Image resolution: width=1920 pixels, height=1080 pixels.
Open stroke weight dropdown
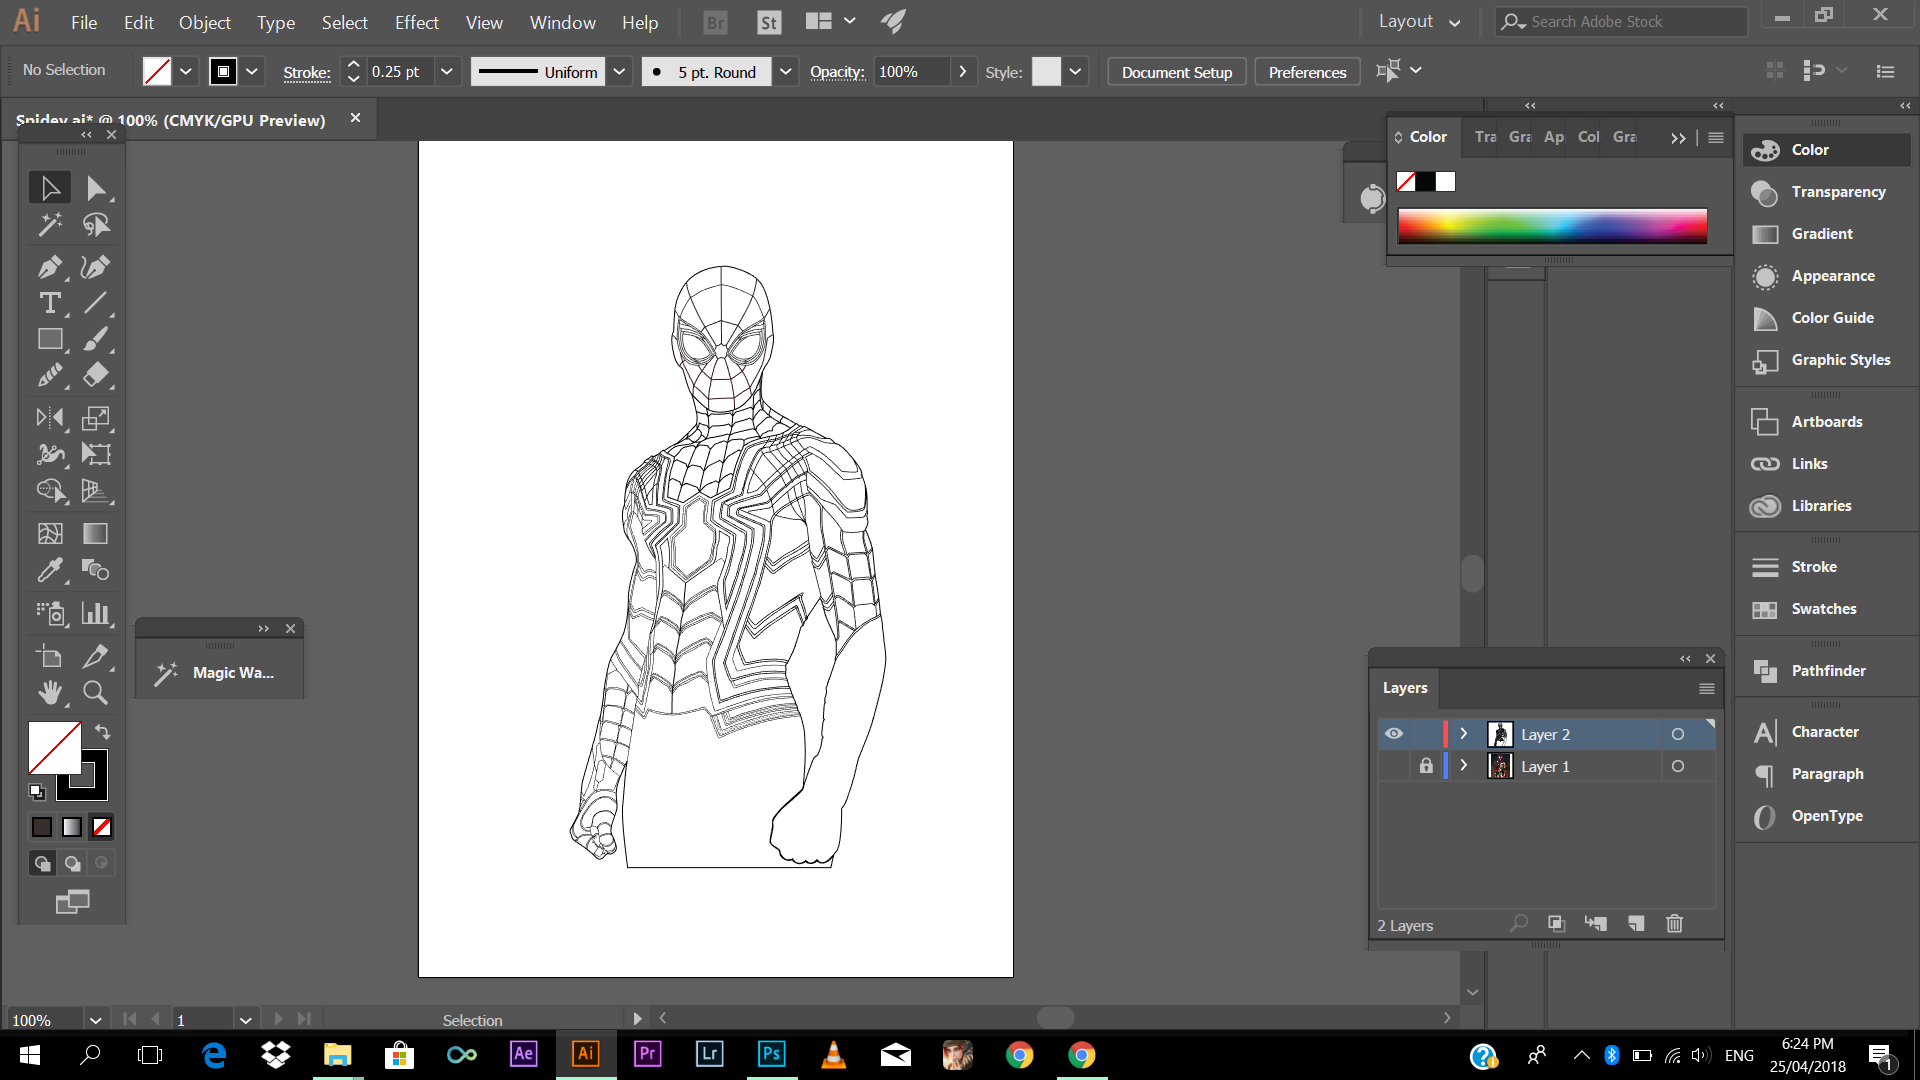pyautogui.click(x=447, y=72)
